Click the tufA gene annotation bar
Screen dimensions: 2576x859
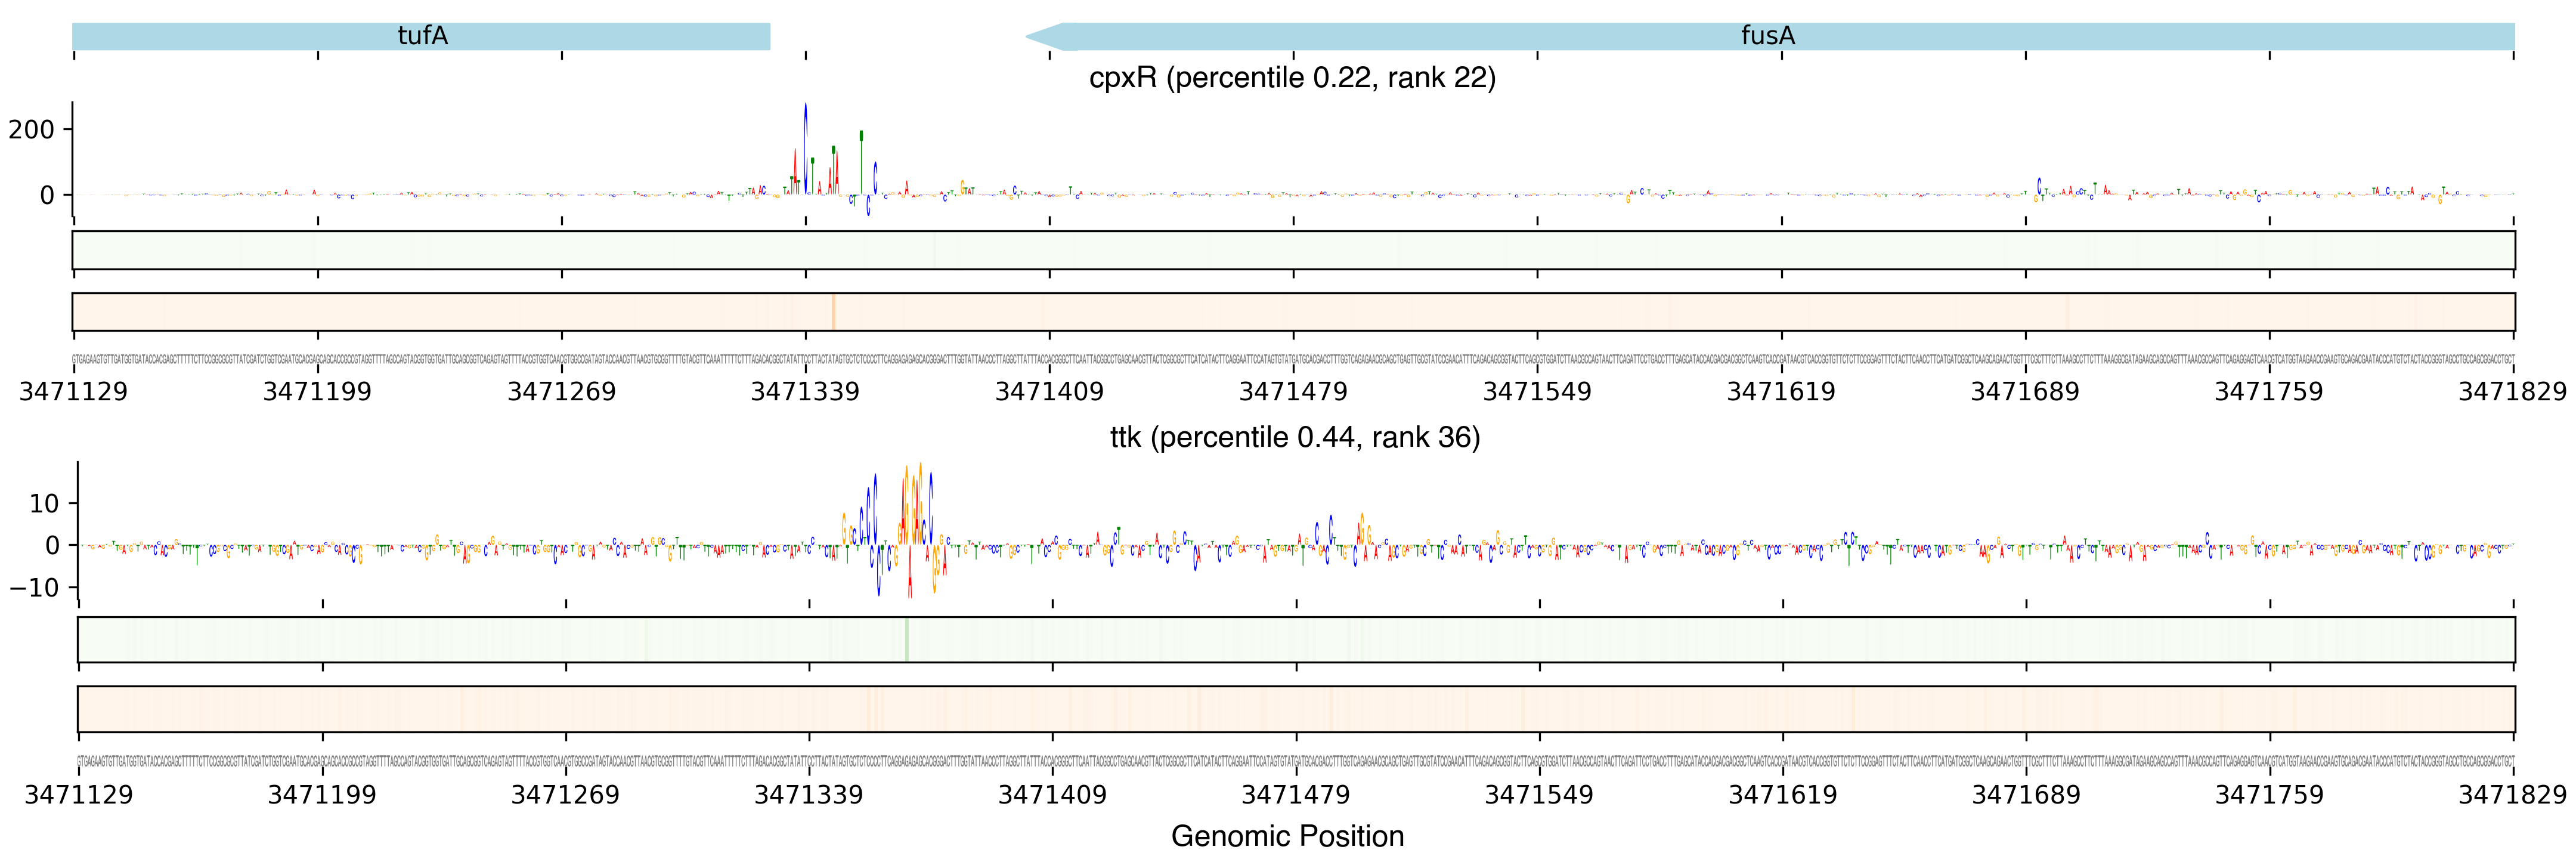coord(421,36)
